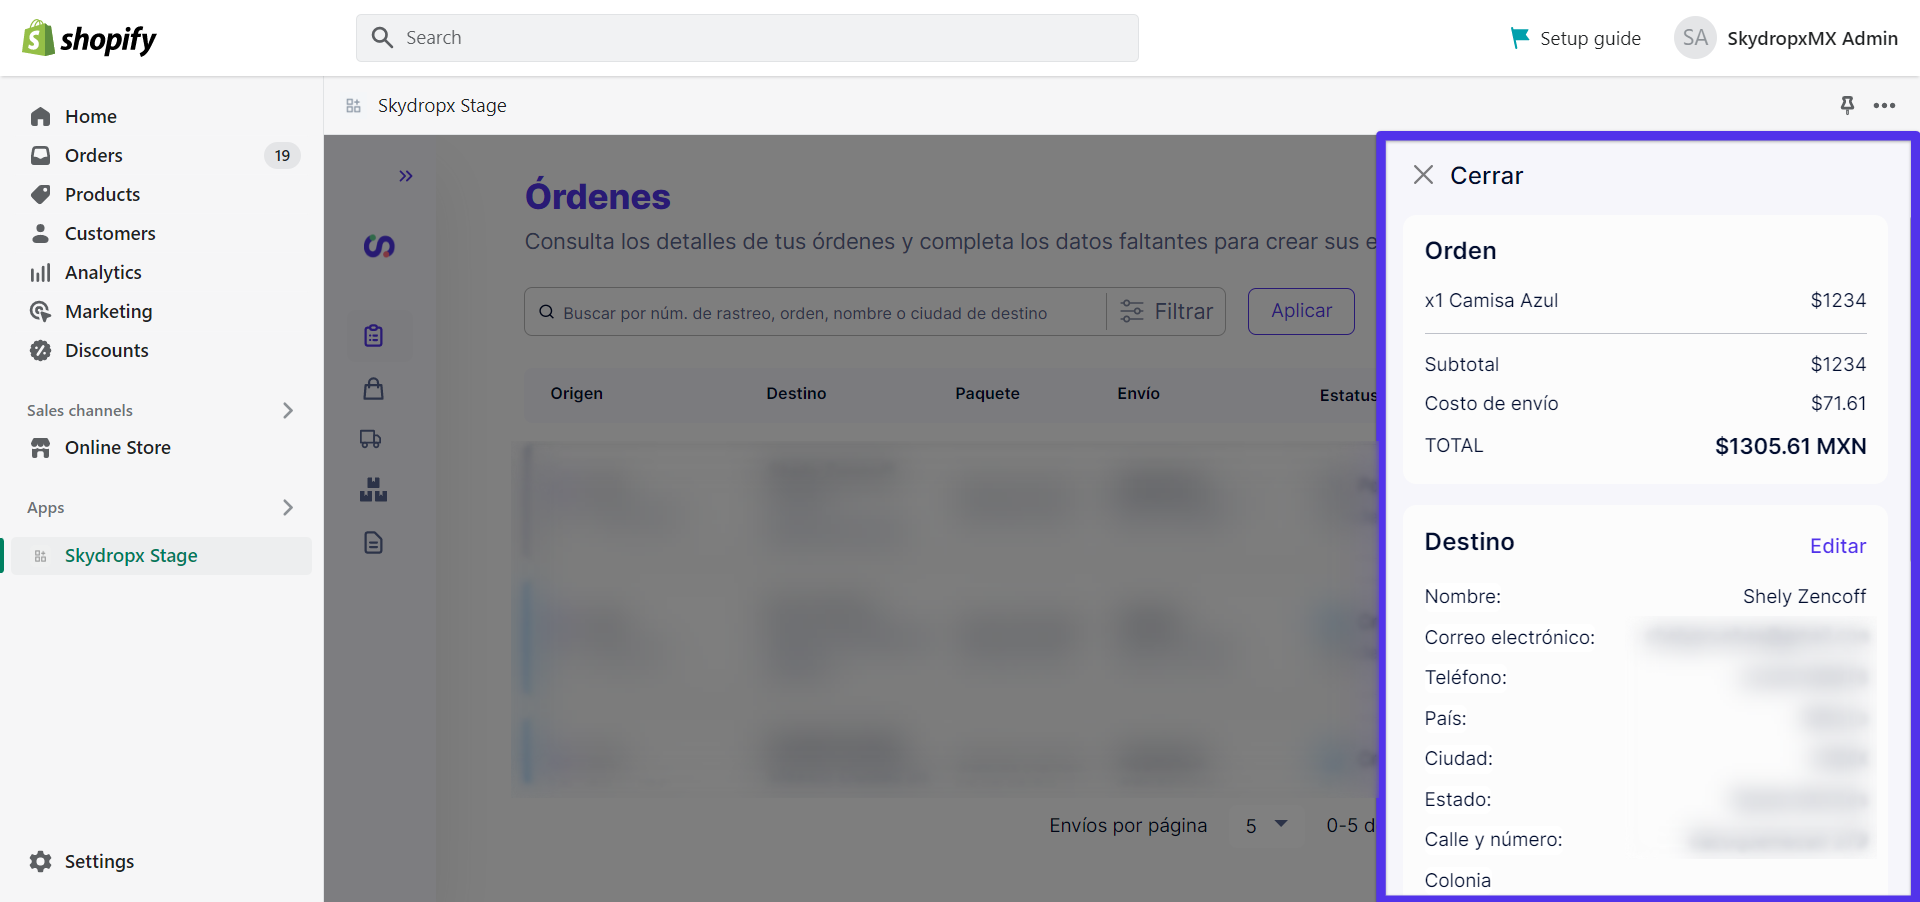Click the Aplicar button
This screenshot has height=902, width=1920.
tap(1301, 311)
